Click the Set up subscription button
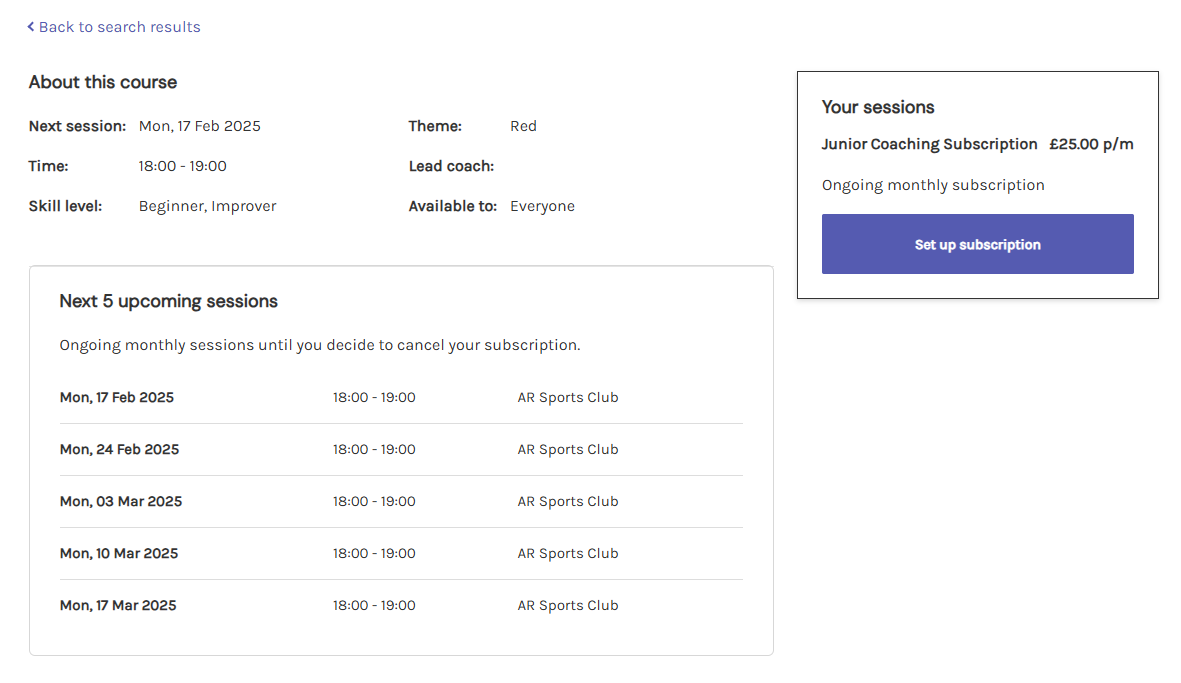The width and height of the screenshot is (1181, 683). coord(977,244)
